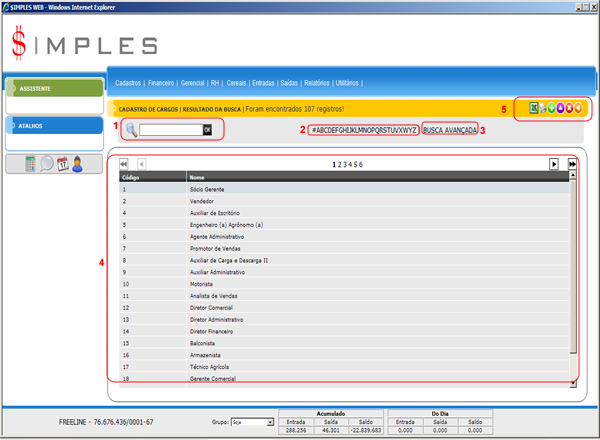The width and height of the screenshot is (600, 440).
Task: Click the green add record icon
Action: [553, 107]
